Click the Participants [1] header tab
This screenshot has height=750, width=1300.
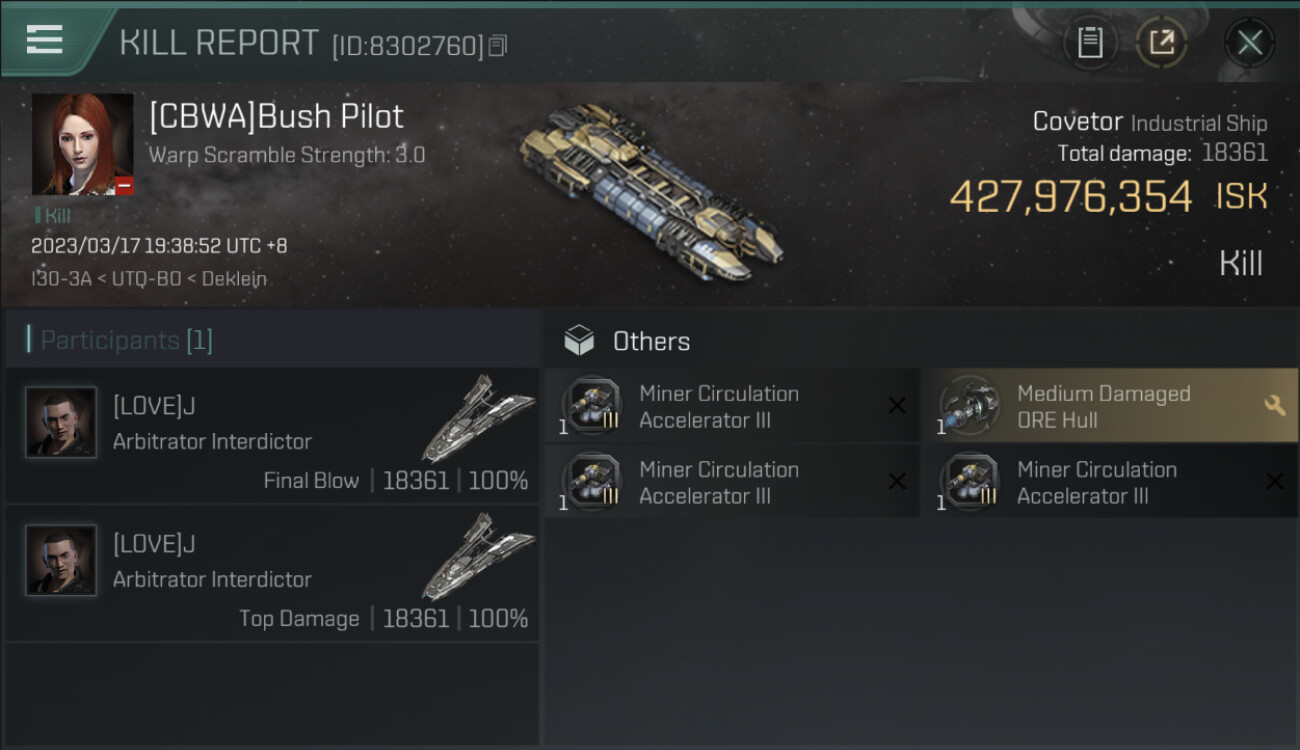click(126, 341)
